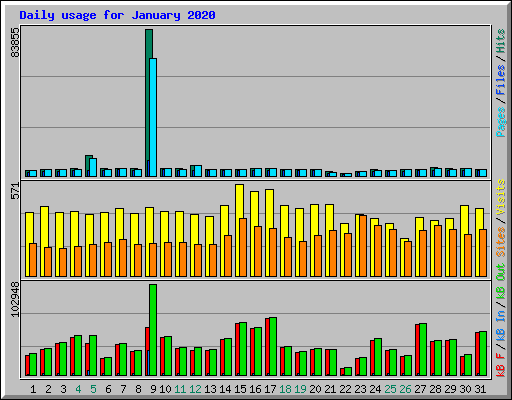Screen dimensions: 512x400
Task: Click the 'Sites' legend label
Action: coord(500,242)
